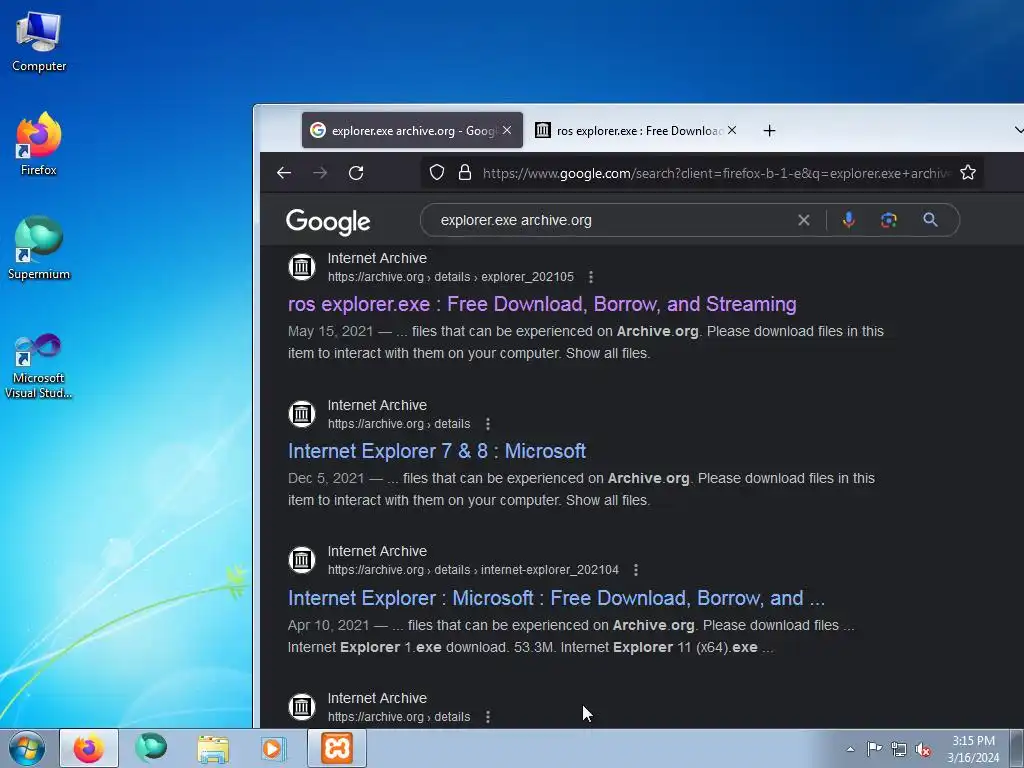Click archive.org favicon of explorer_202105 result
Screen dimensions: 1024x768
302,267
